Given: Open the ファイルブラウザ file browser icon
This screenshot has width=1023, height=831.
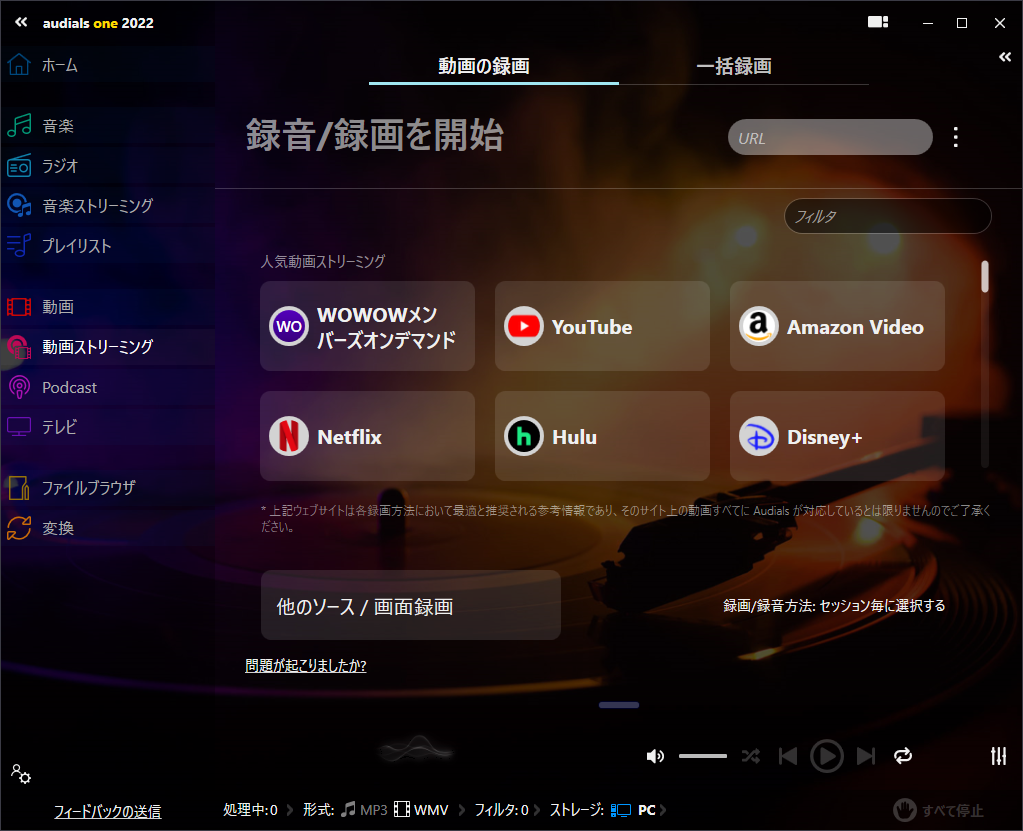Looking at the screenshot, I should [x=19, y=488].
